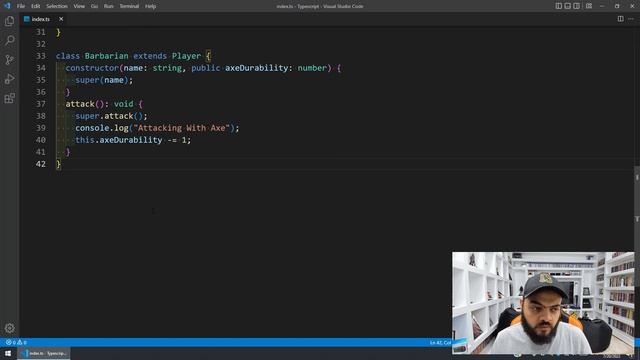Open errors and warnings in status bar
Image resolution: width=640 pixels, height=360 pixels.
point(16,342)
